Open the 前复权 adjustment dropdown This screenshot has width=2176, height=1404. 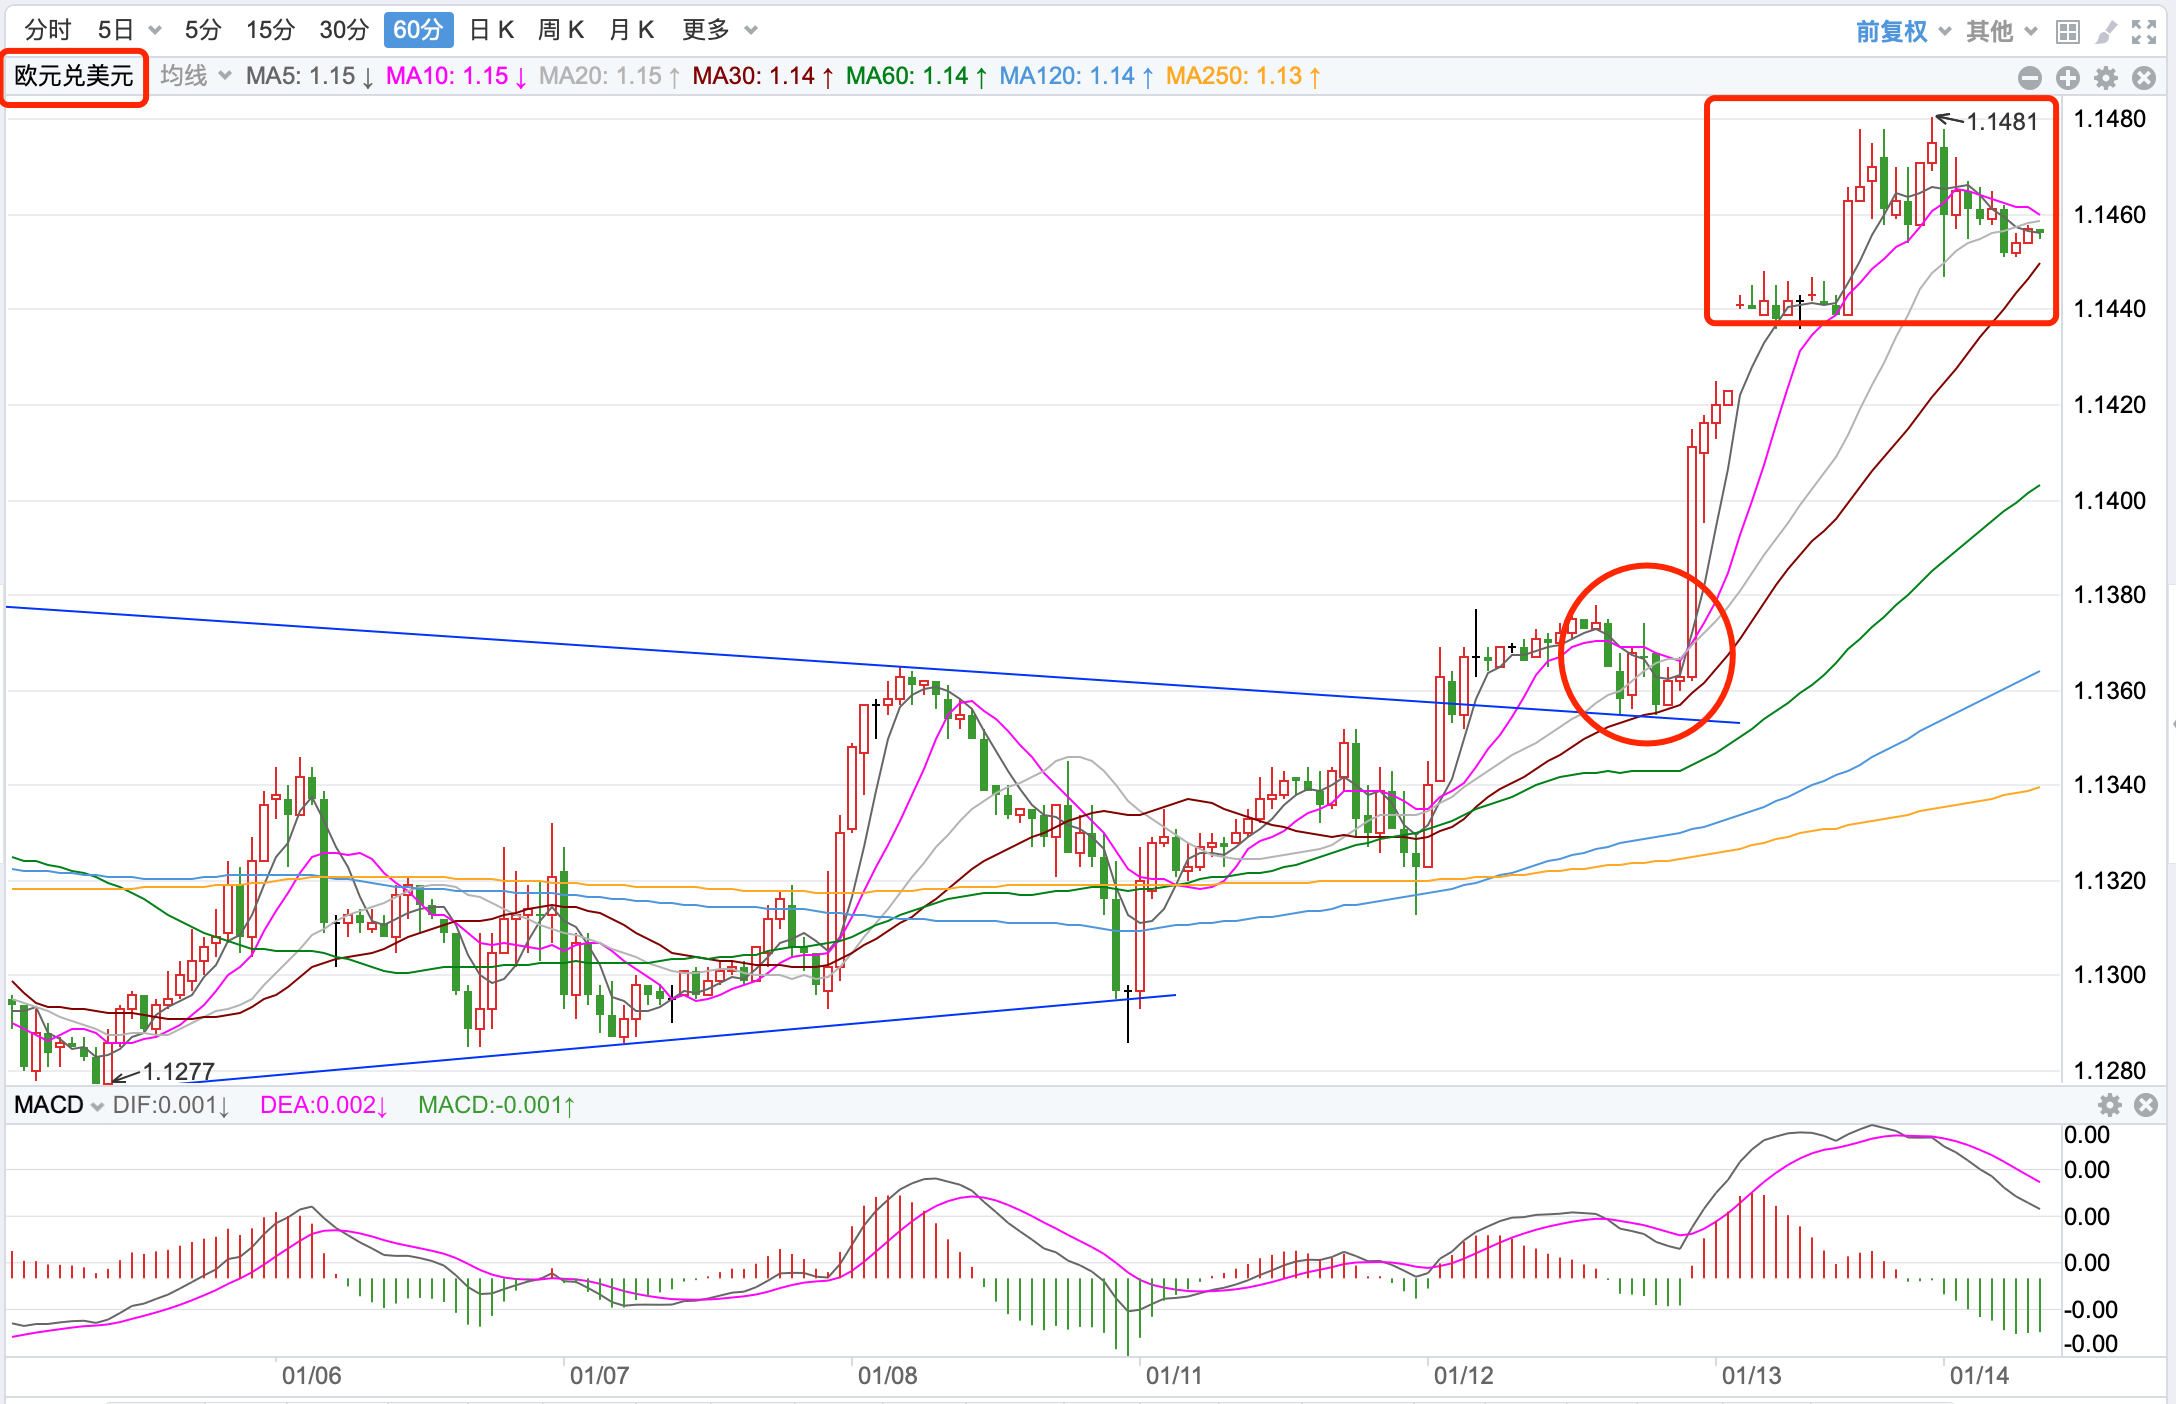[1903, 32]
